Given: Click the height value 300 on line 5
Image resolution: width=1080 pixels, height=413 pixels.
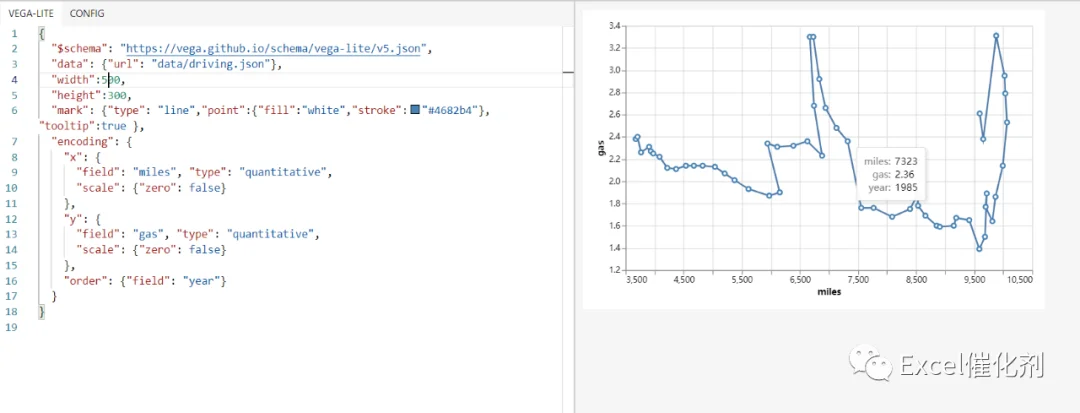Looking at the screenshot, I should (x=115, y=95).
